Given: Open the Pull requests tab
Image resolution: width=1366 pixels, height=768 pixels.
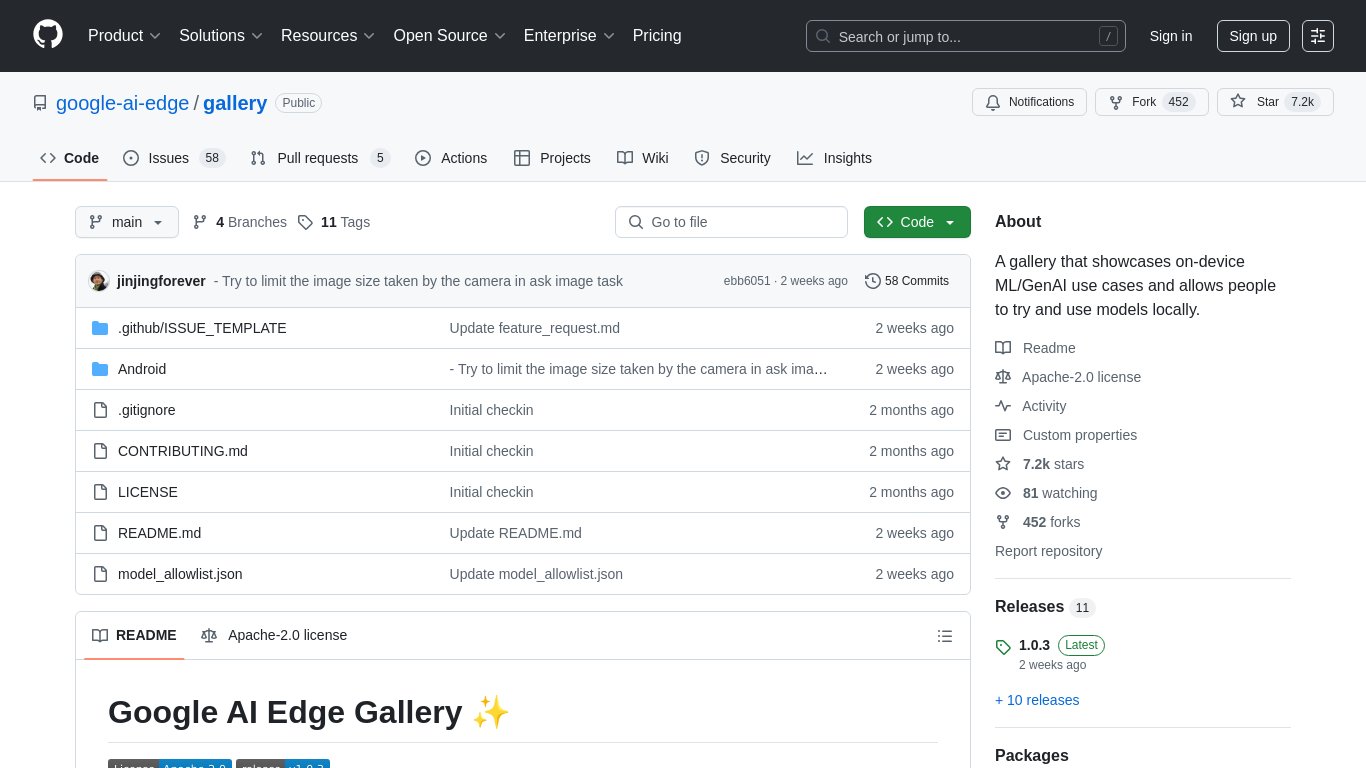Looking at the screenshot, I should [319, 158].
